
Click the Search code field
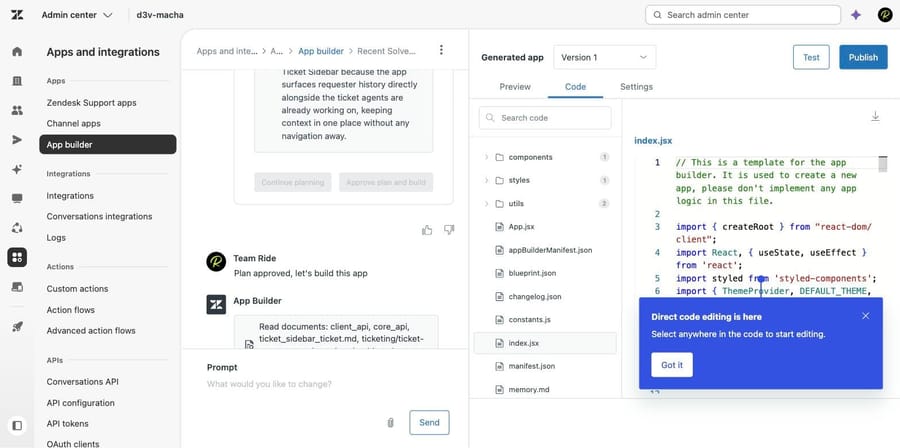(545, 118)
